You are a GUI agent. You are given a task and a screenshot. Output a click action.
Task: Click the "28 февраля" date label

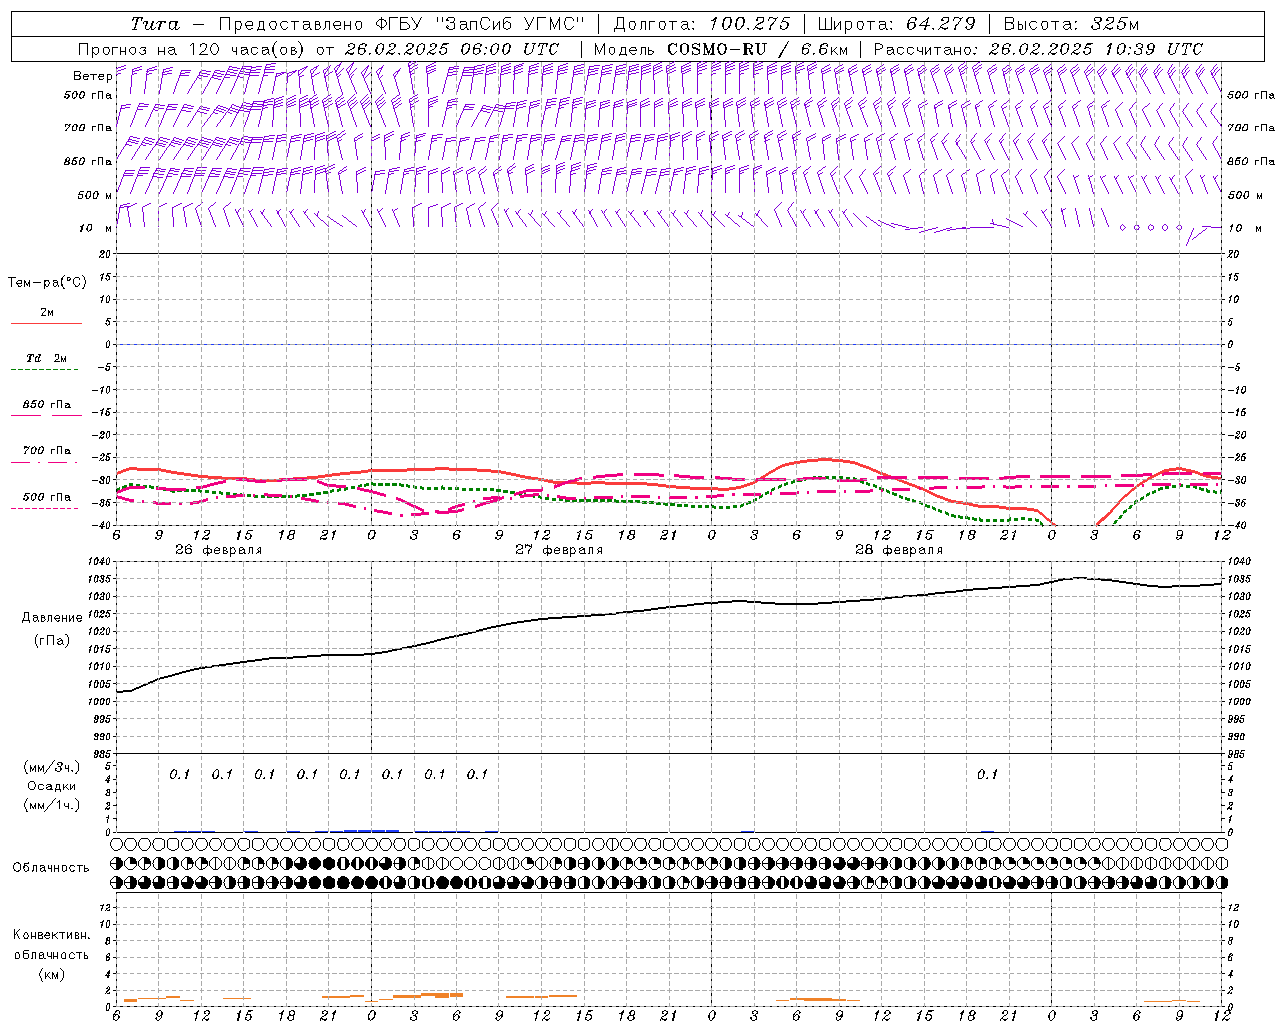pyautogui.click(x=899, y=550)
